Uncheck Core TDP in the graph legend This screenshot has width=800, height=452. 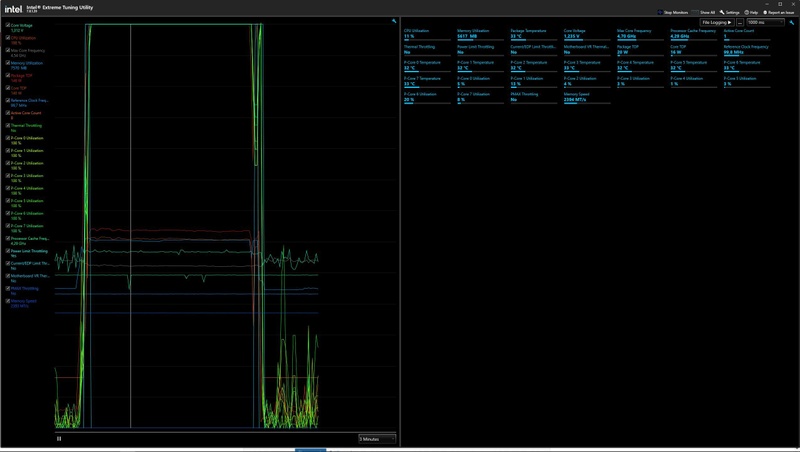coord(8,87)
